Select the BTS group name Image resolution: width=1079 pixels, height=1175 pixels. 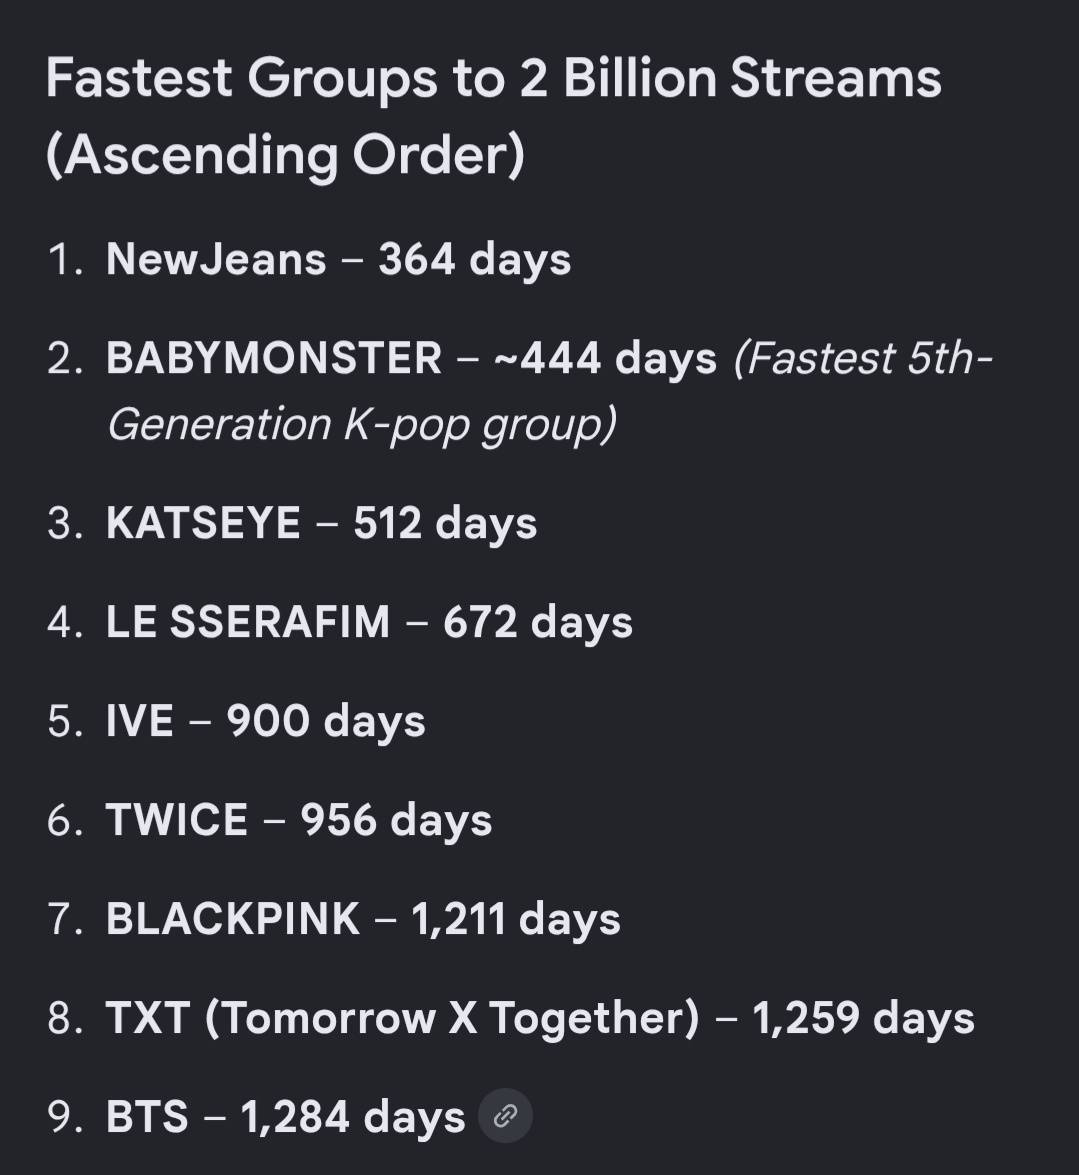(x=147, y=1117)
